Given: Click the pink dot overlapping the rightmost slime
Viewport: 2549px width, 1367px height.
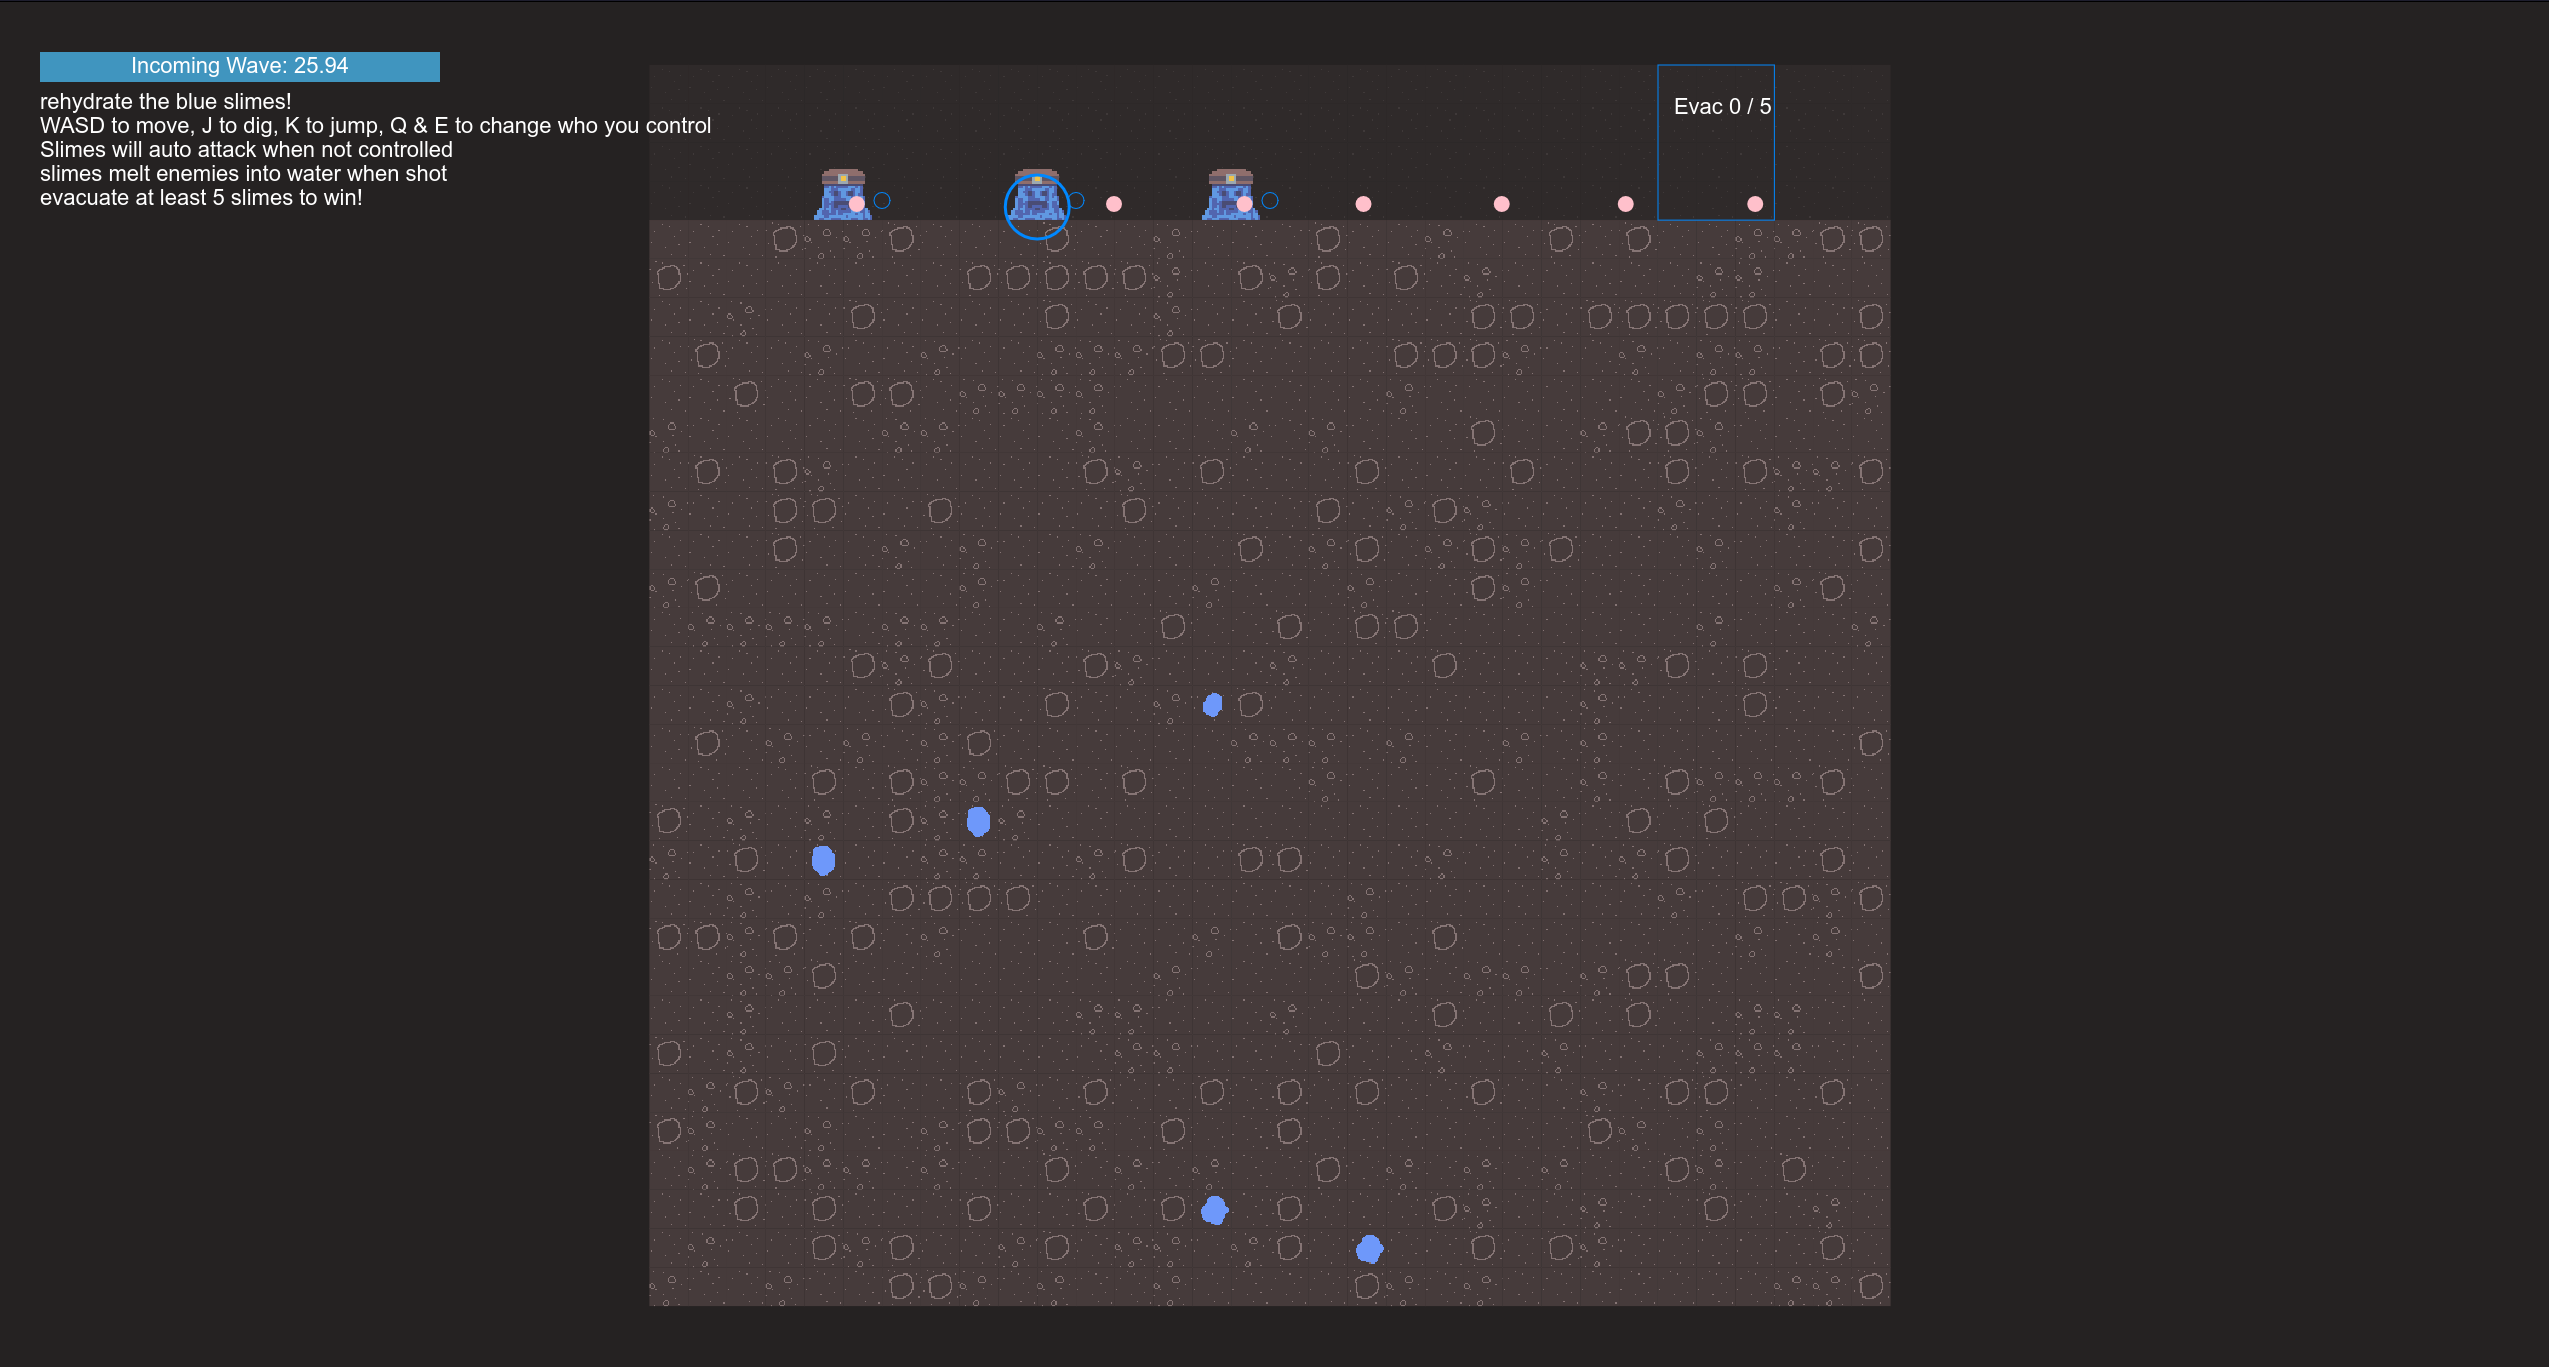Looking at the screenshot, I should [1245, 204].
